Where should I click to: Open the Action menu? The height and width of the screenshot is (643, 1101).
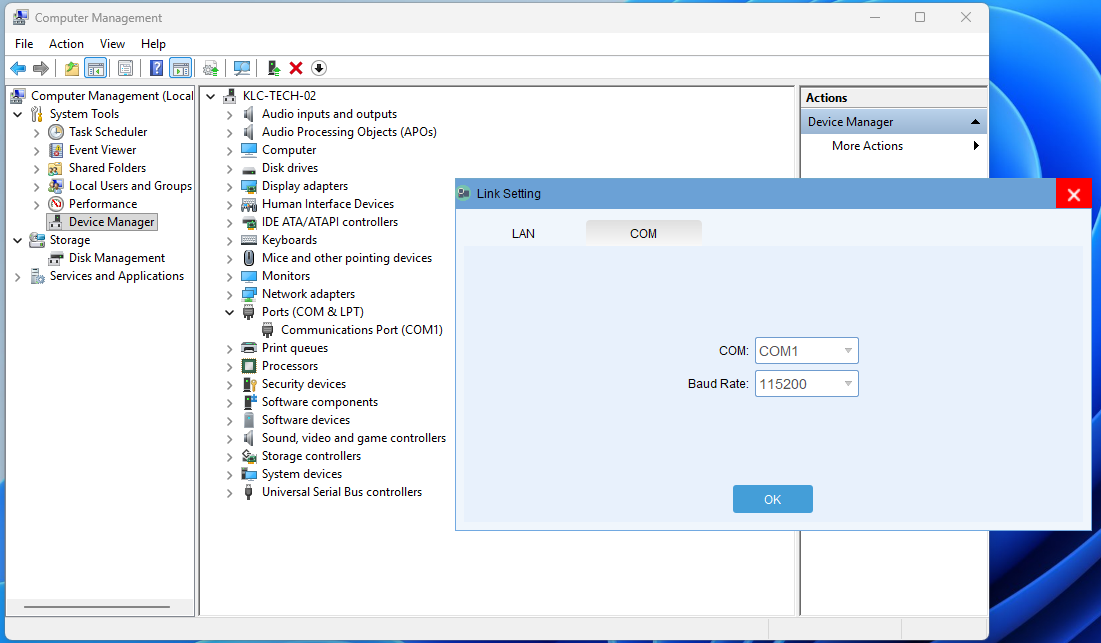pos(66,44)
